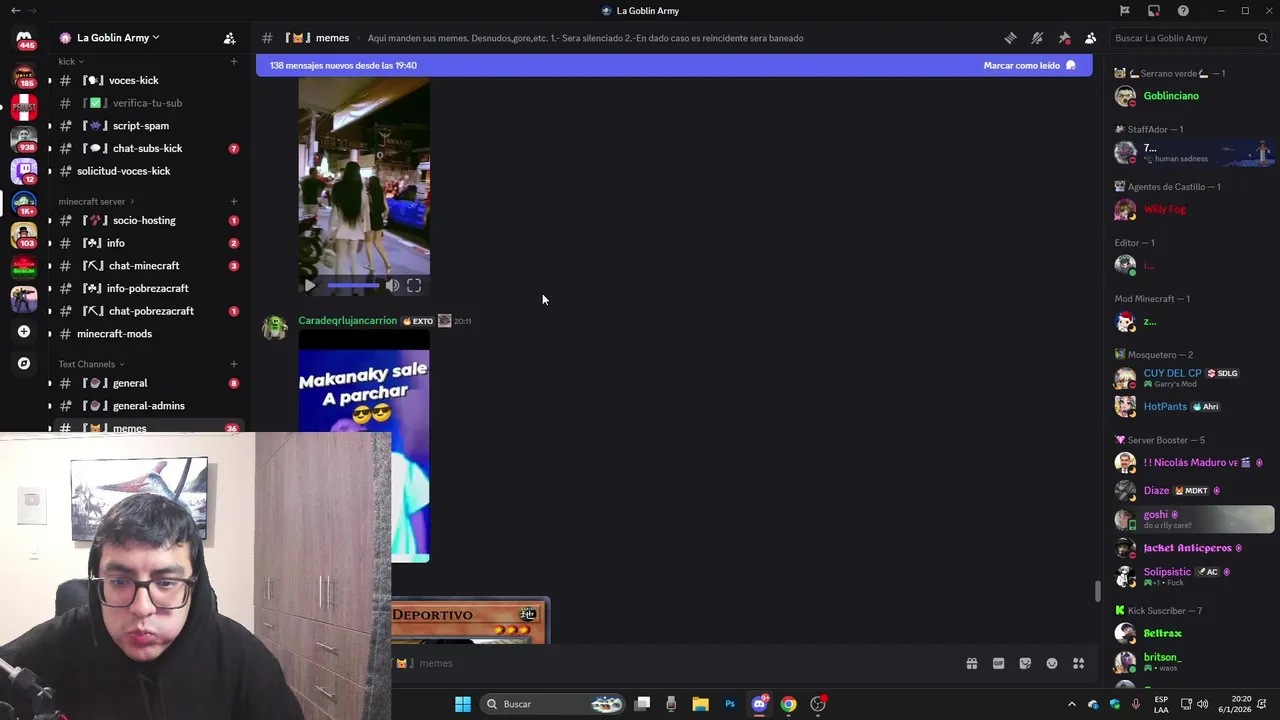Click the Windows taskbar Buscar search box
Screen dimensions: 1280x720
point(551,704)
